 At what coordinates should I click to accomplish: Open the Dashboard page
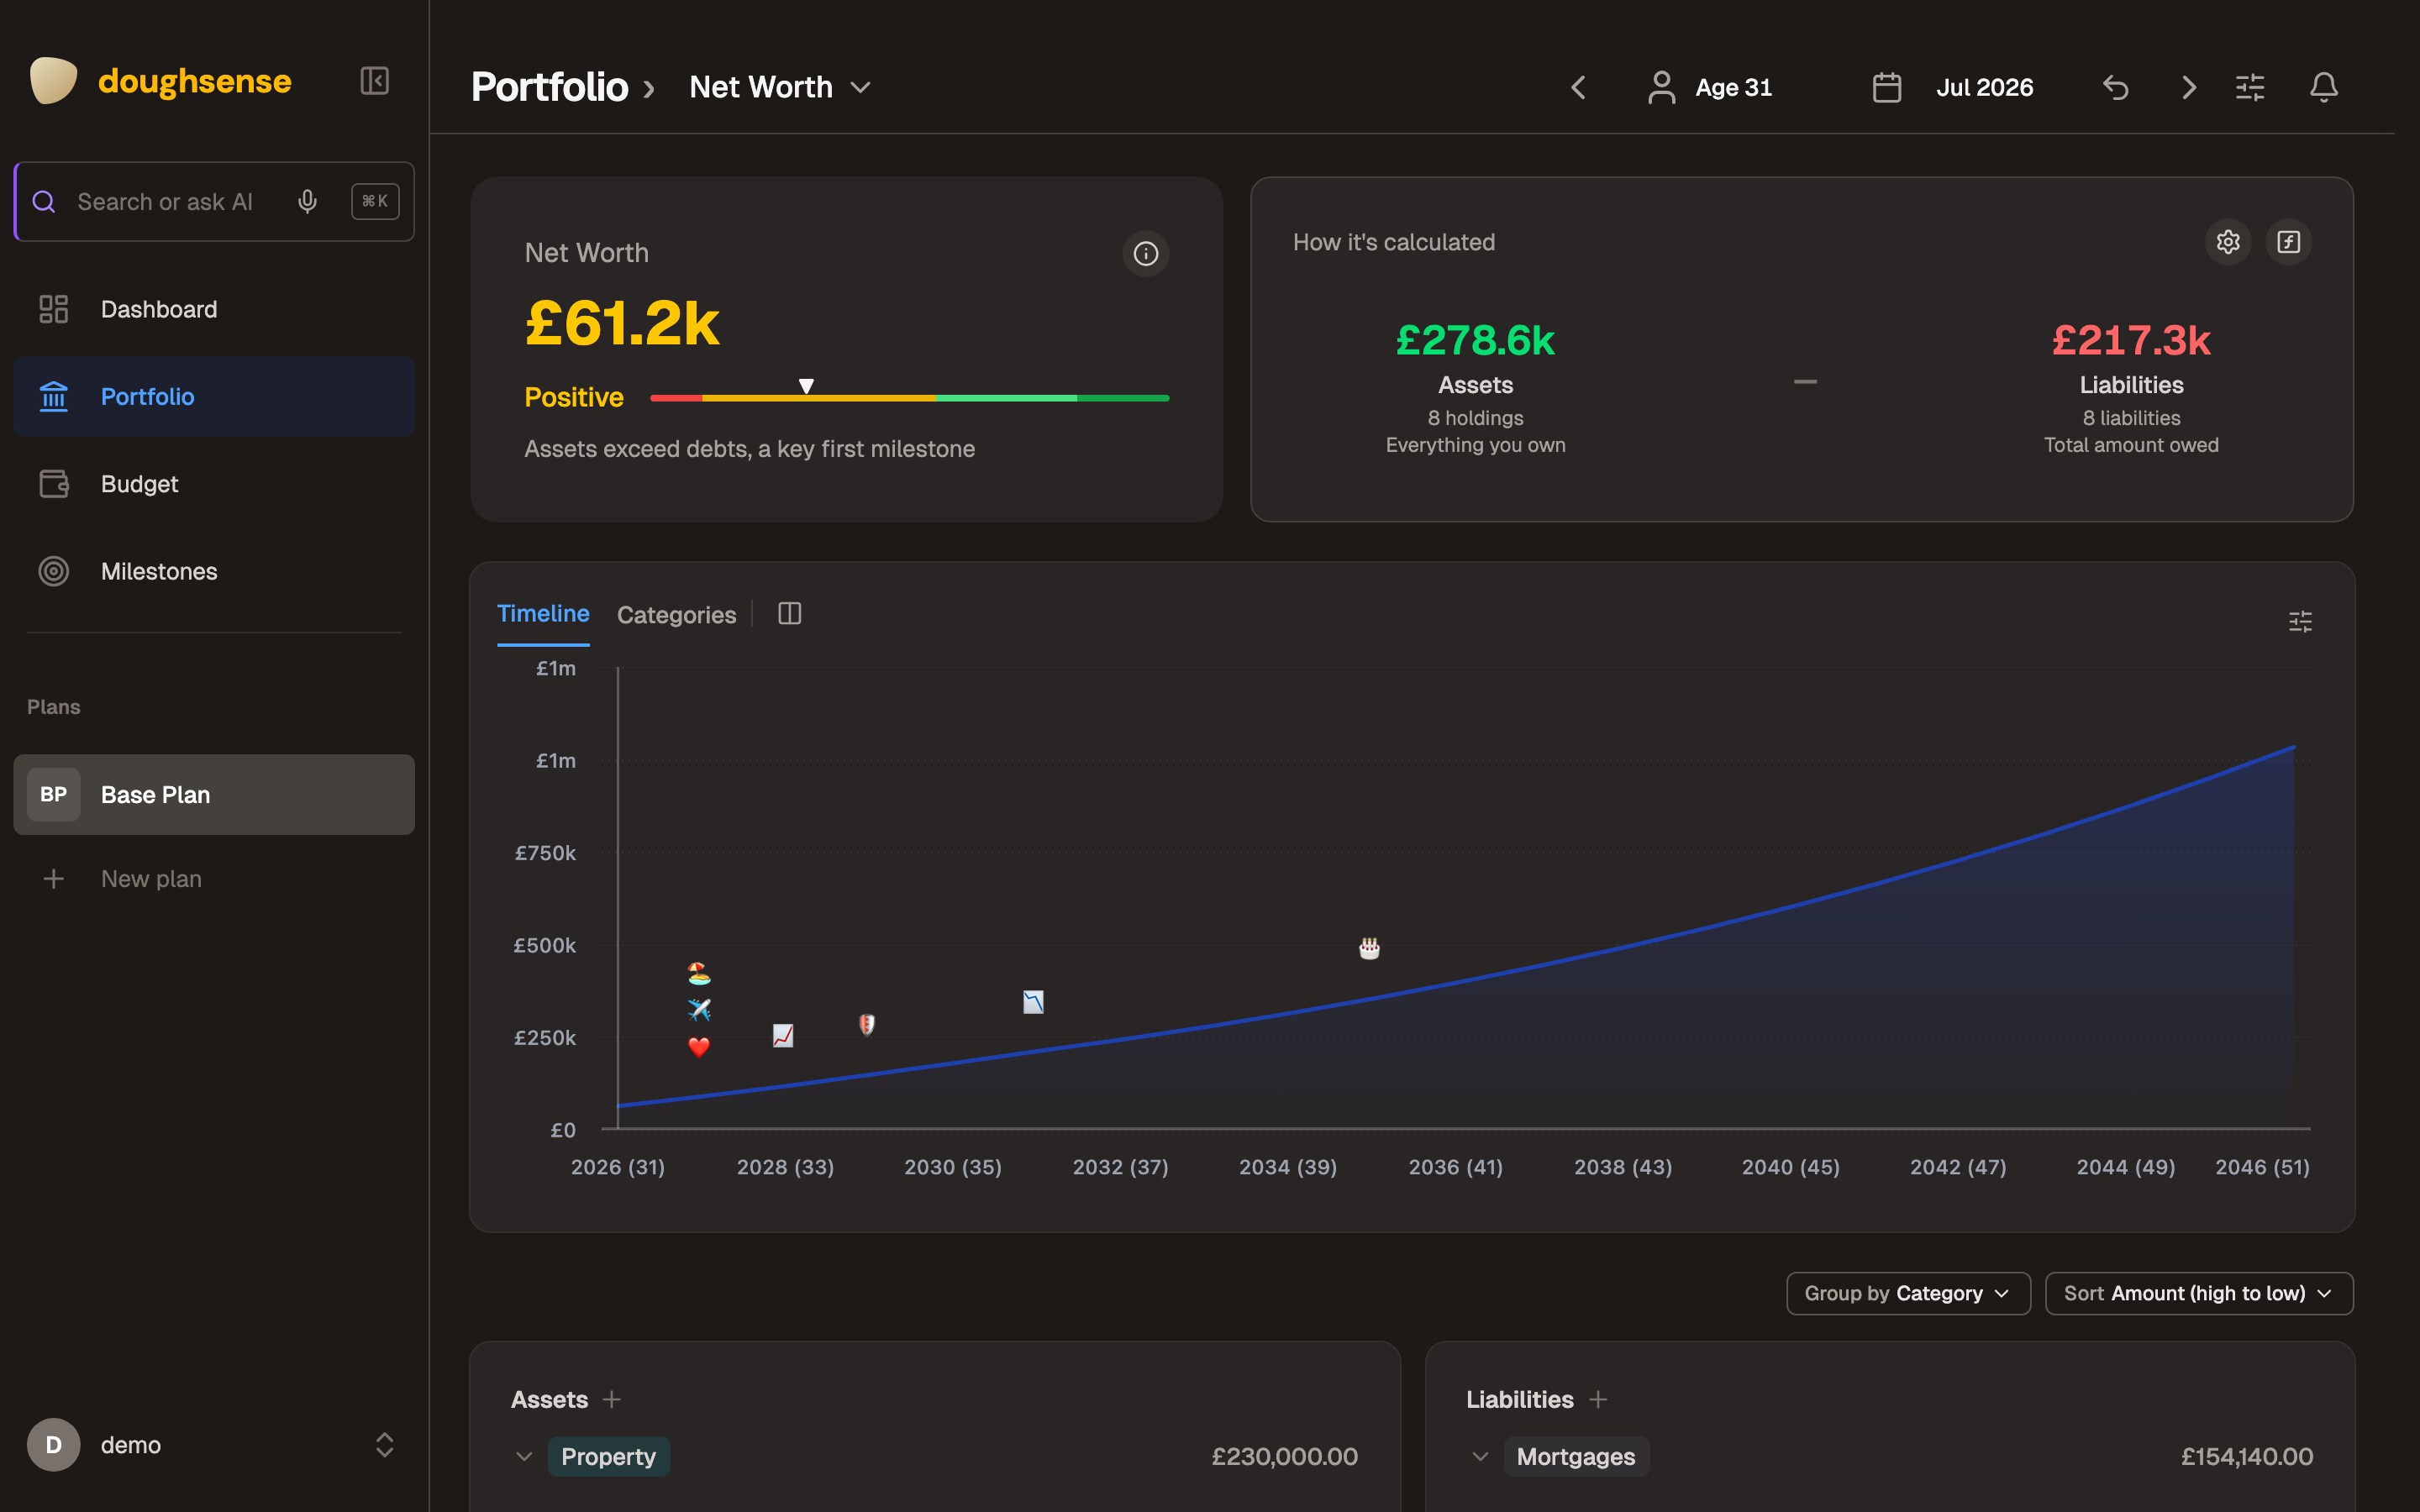[x=214, y=309]
